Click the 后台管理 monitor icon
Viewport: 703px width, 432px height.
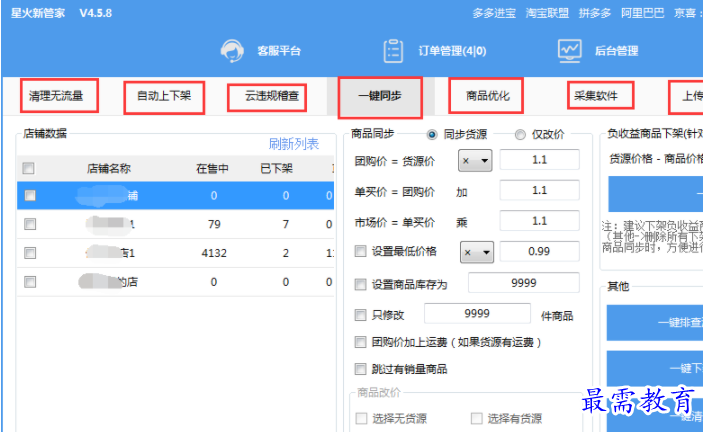click(570, 50)
